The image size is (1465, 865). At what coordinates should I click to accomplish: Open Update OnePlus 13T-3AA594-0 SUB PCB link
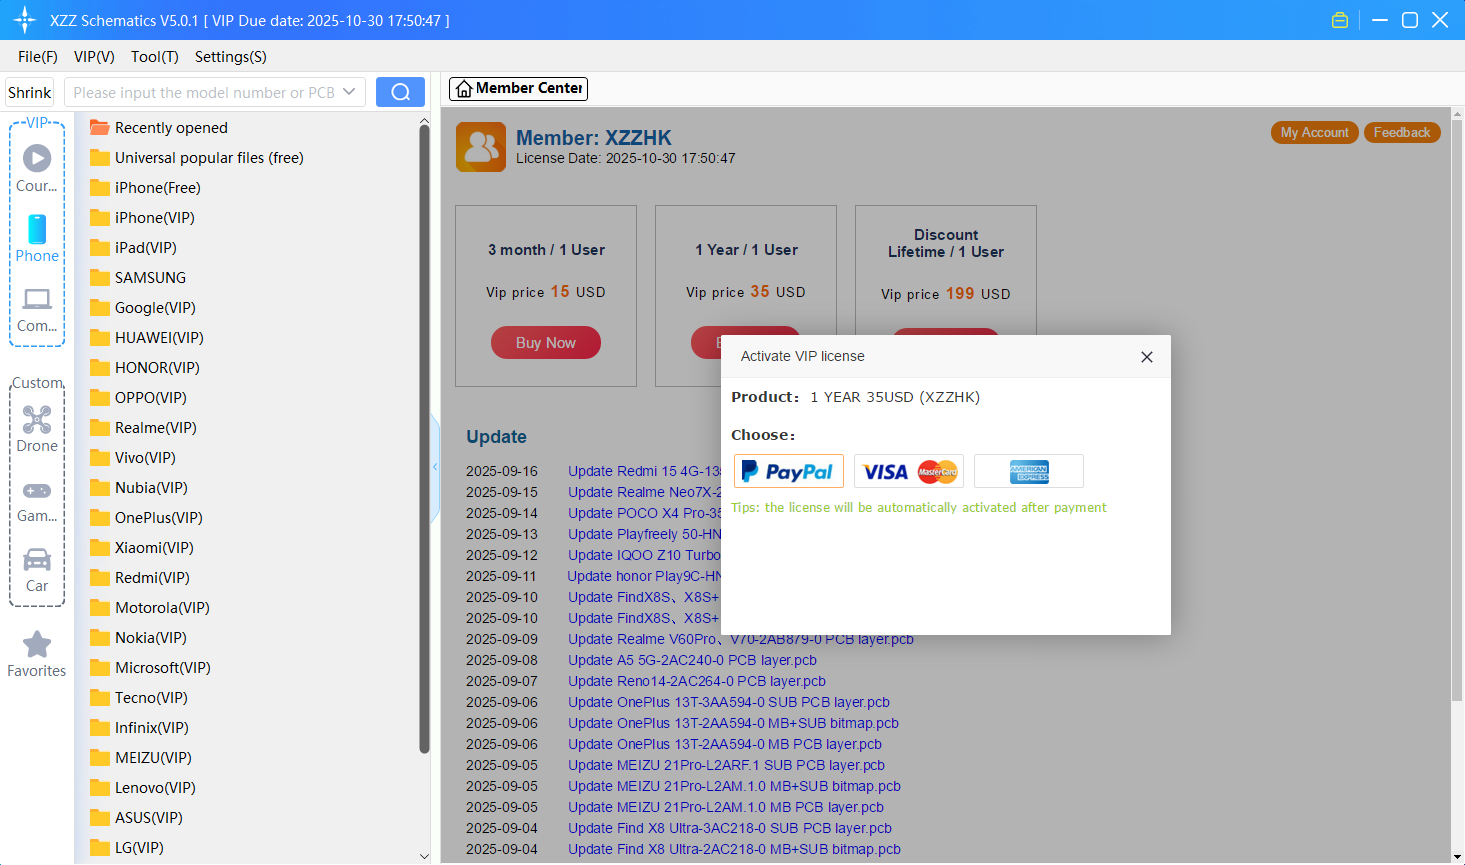pos(729,702)
